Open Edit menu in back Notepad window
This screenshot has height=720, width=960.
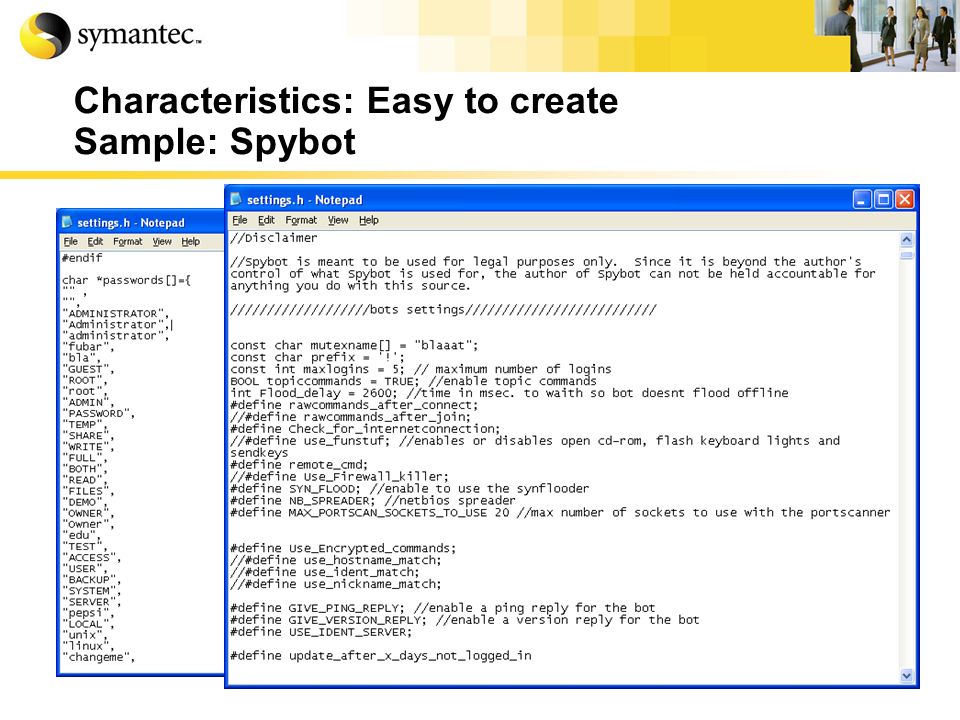[95, 242]
